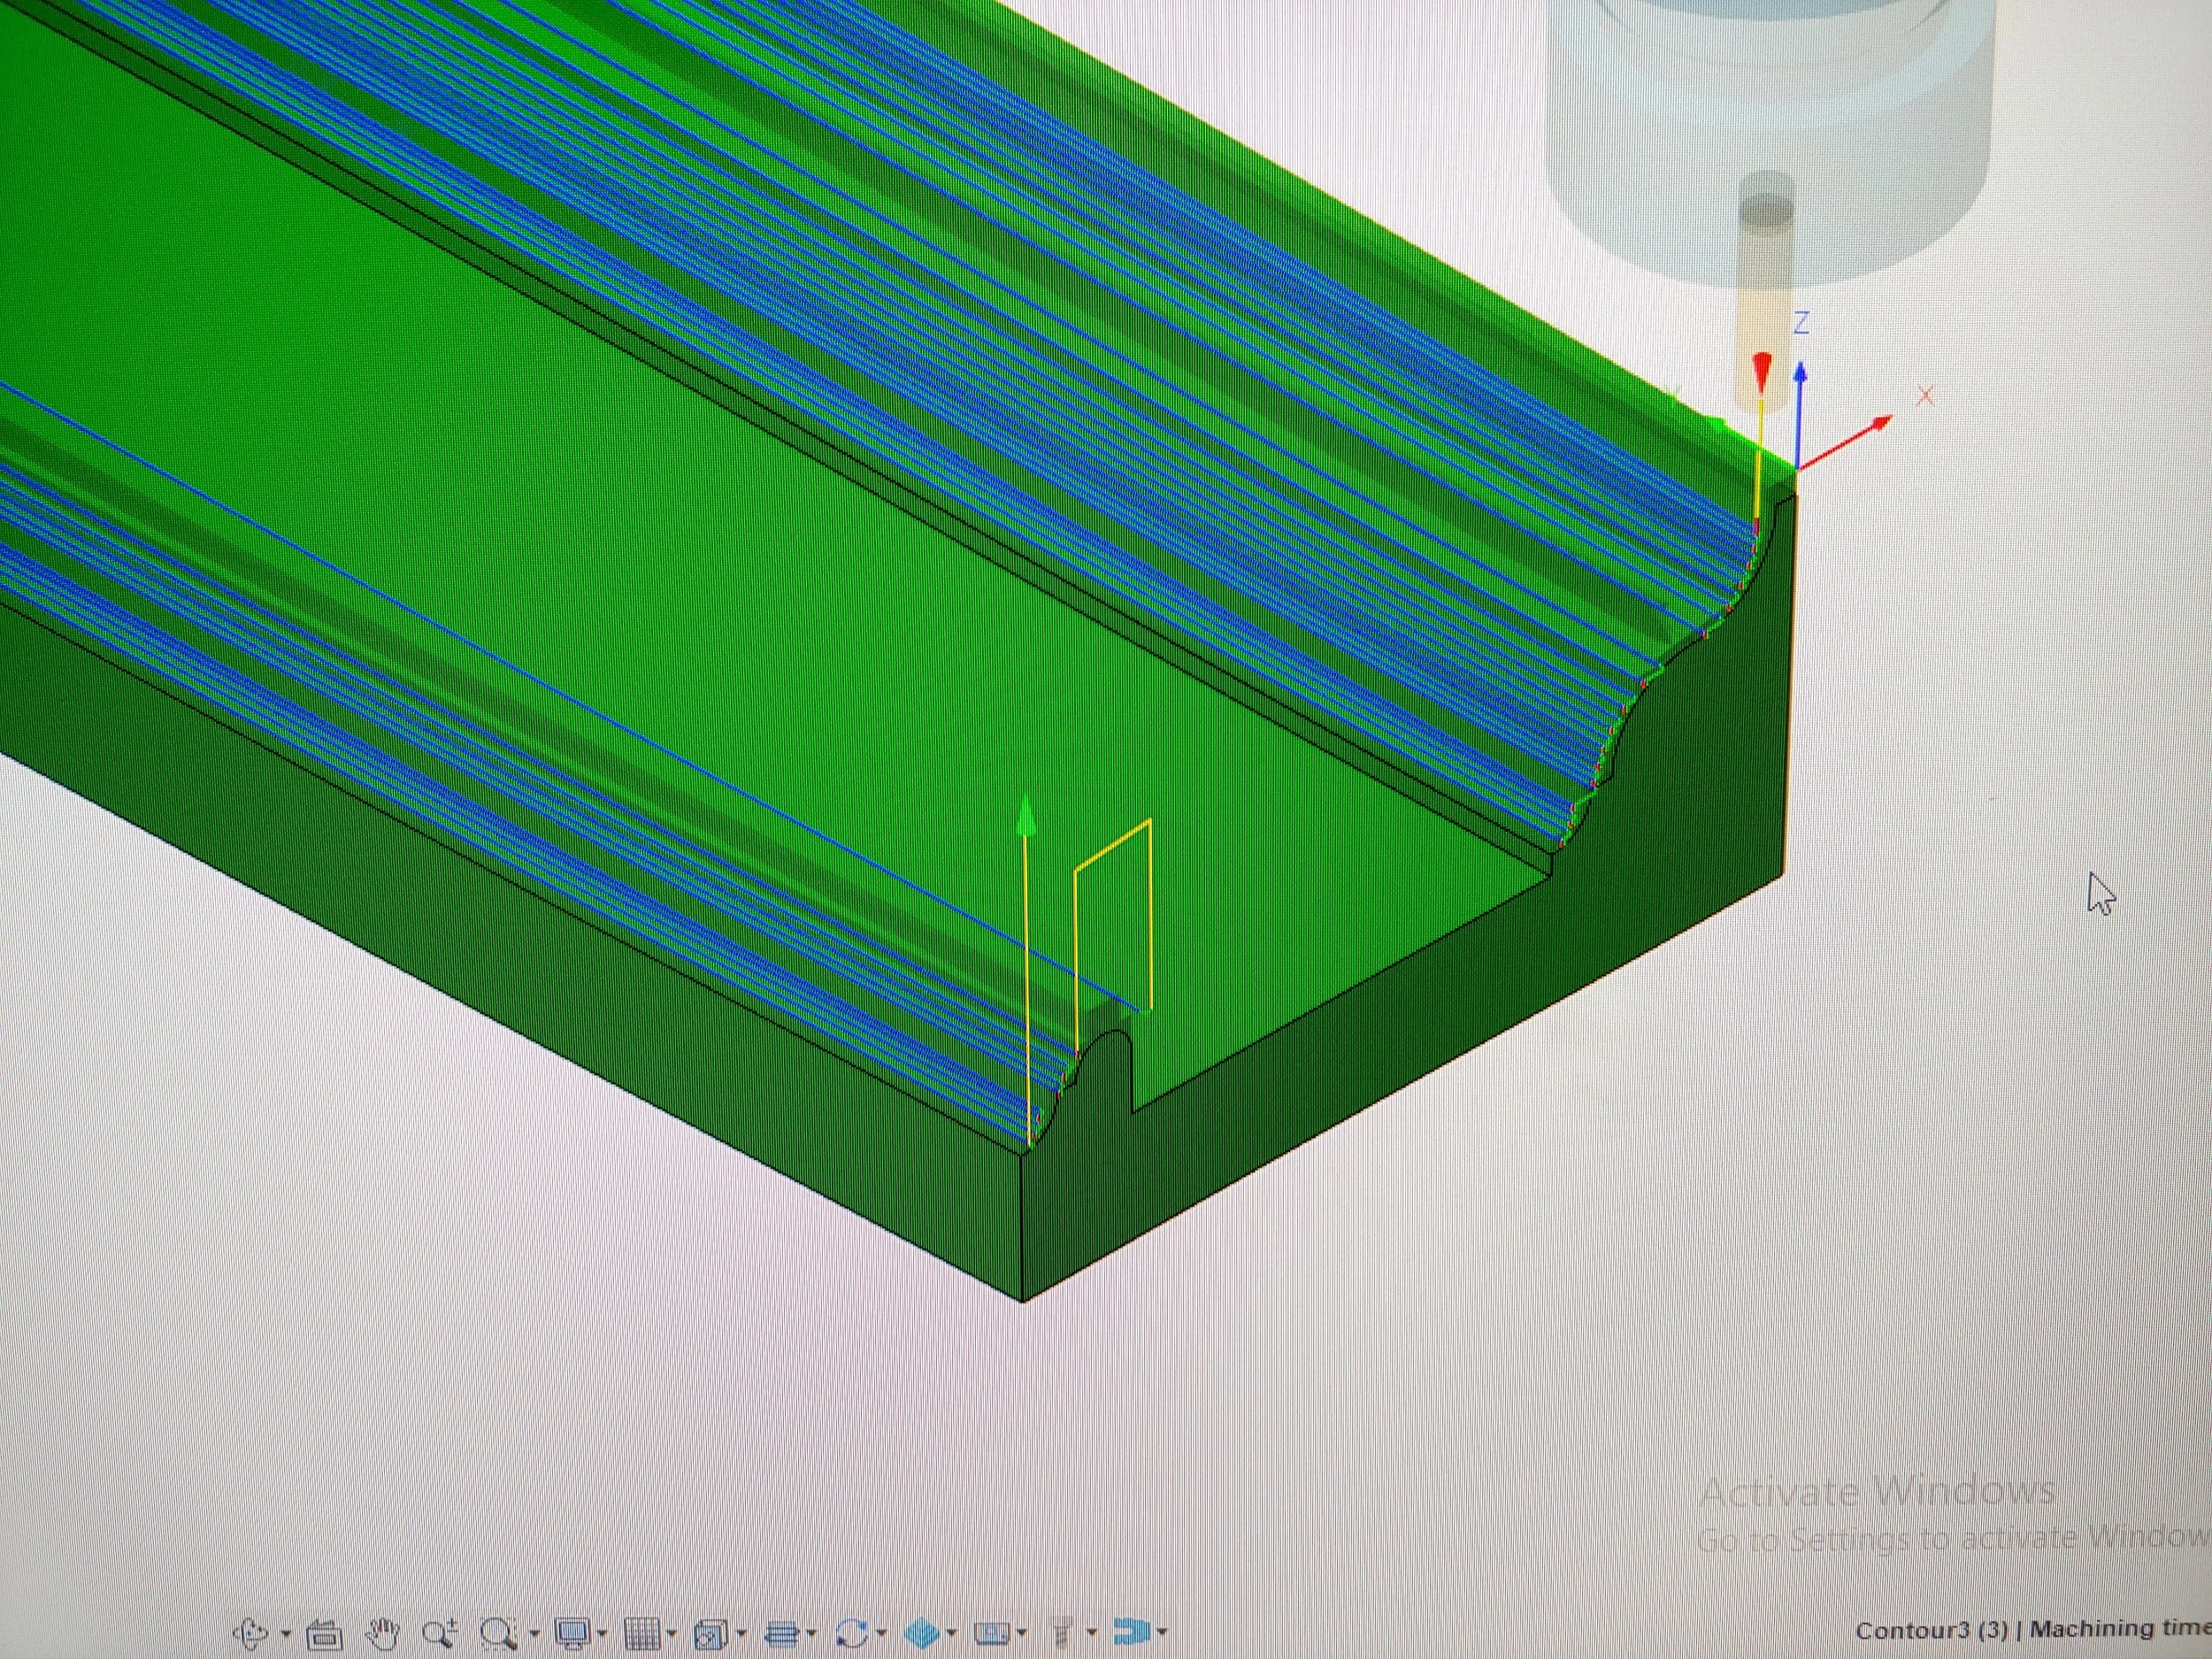2212x1659 pixels.
Task: Click the Viewports layout icon
Action: coord(711,1635)
